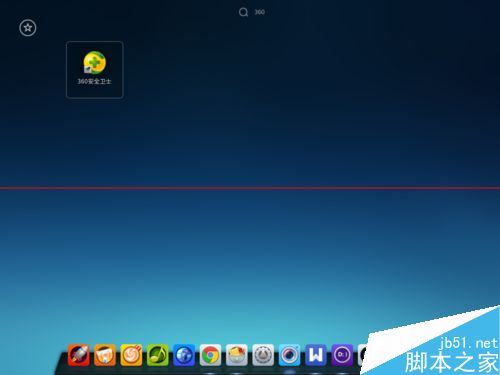The width and height of the screenshot is (500, 375).
Task: Open the rocket Launcher icon in the dock
Action: coord(78,355)
